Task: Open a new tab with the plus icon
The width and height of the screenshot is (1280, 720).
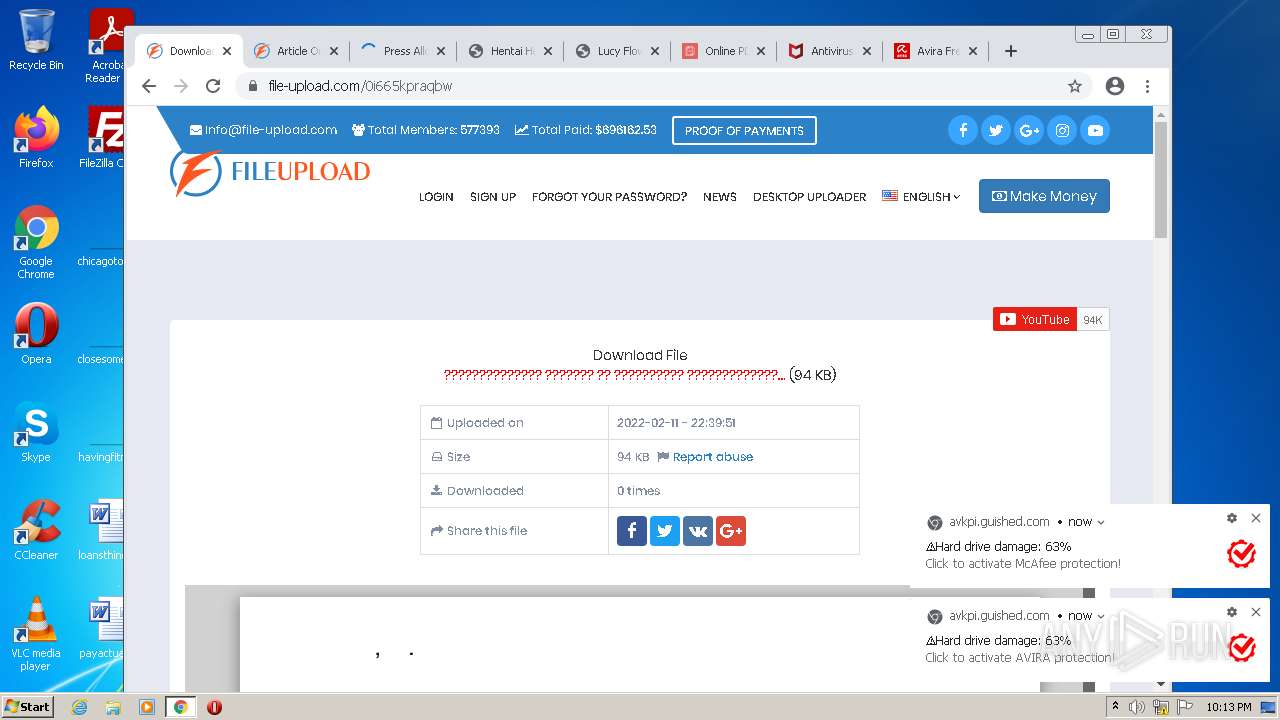Action: coord(1011,51)
